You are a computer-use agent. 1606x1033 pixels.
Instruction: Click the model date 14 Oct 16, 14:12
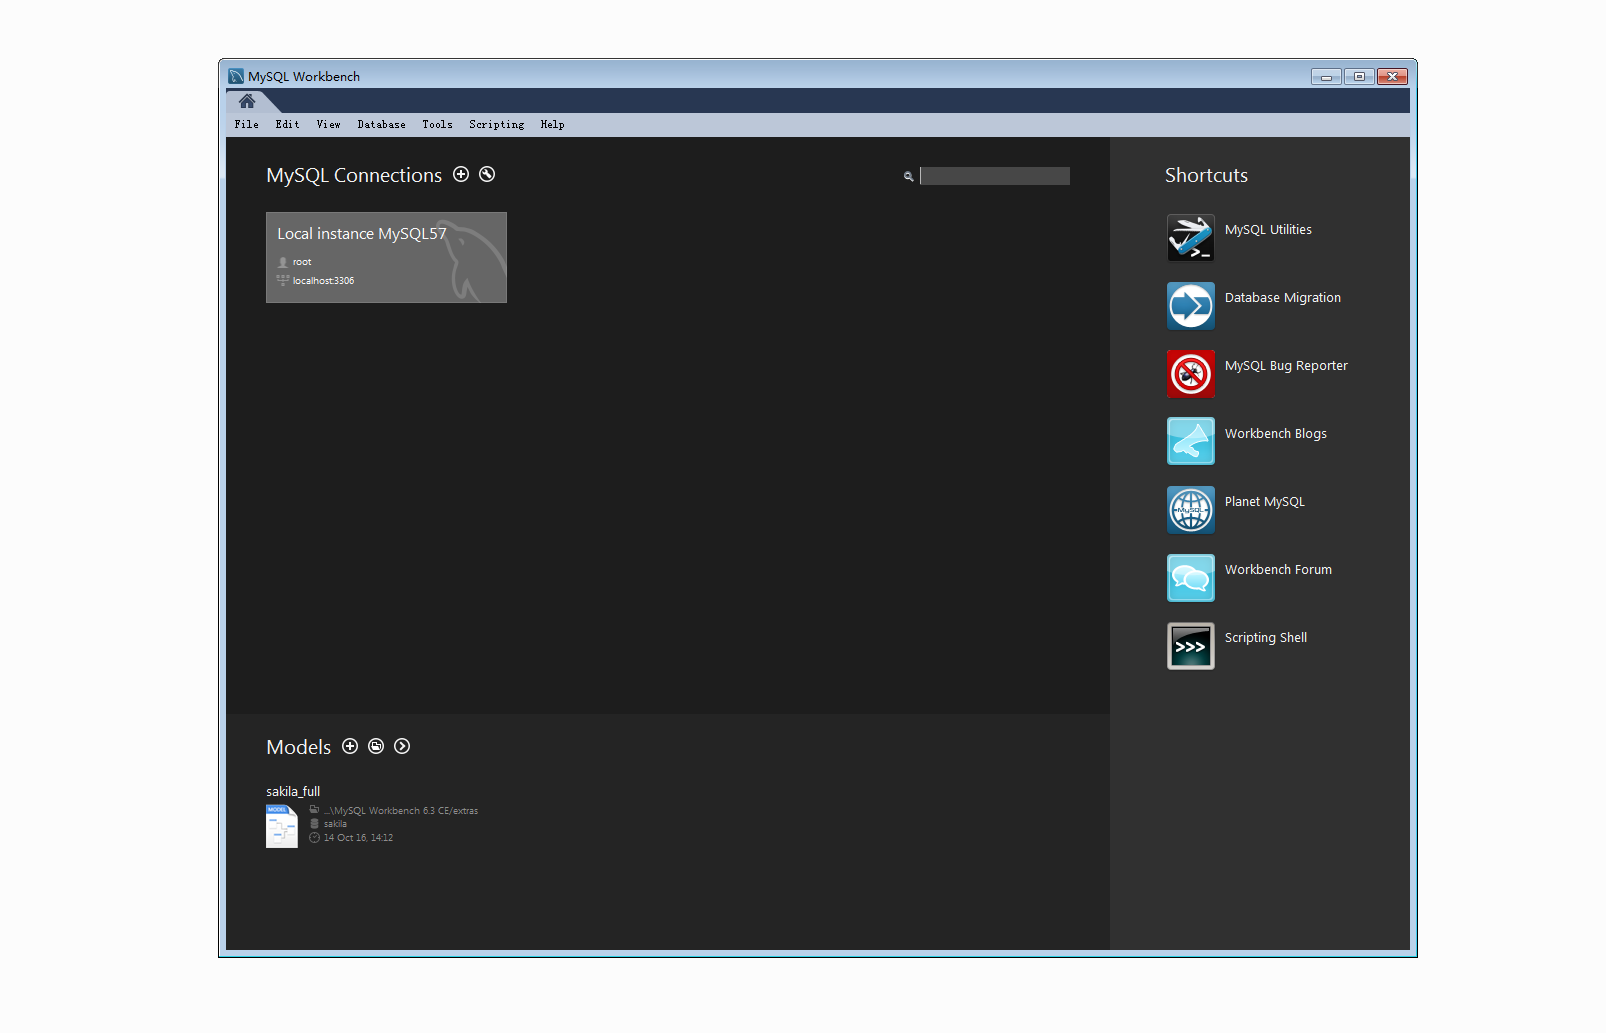point(358,838)
